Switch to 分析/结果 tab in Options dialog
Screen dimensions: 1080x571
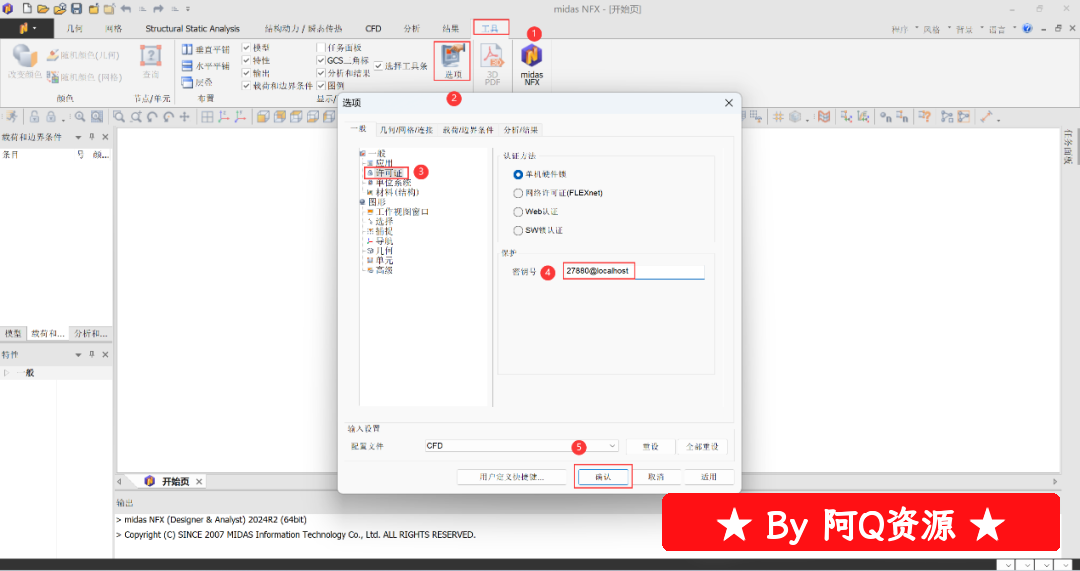pyautogui.click(x=521, y=129)
